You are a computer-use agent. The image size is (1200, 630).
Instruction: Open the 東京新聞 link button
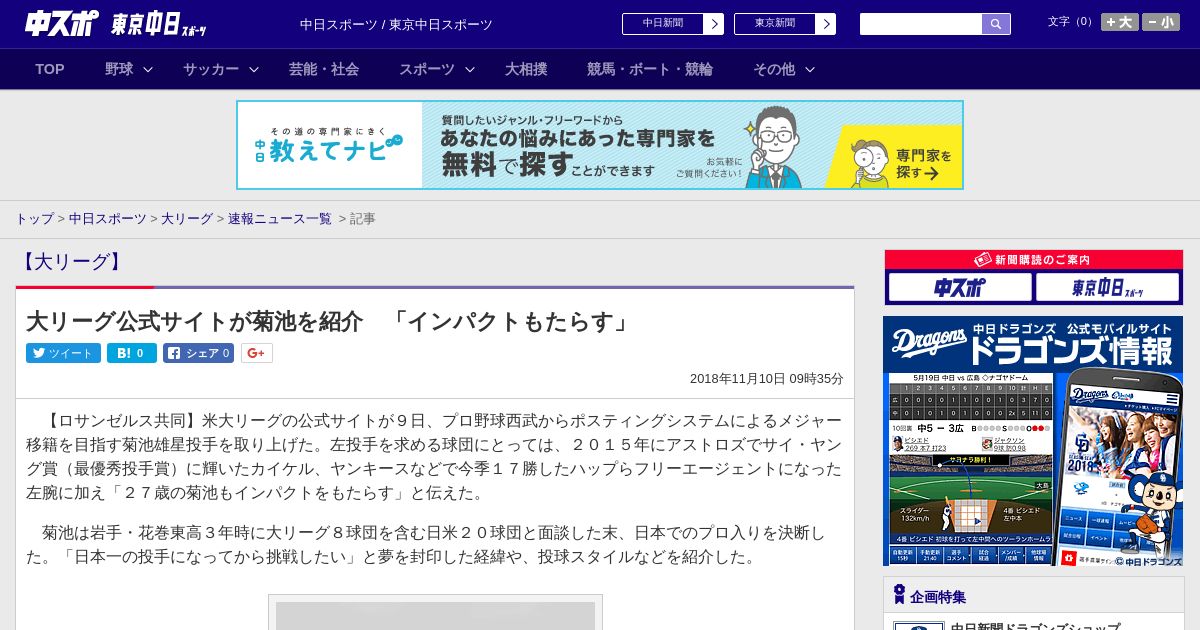click(774, 24)
